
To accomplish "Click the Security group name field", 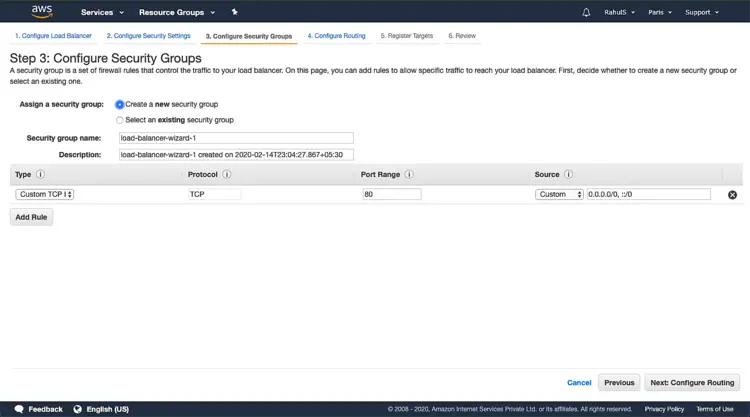I will (236, 139).
